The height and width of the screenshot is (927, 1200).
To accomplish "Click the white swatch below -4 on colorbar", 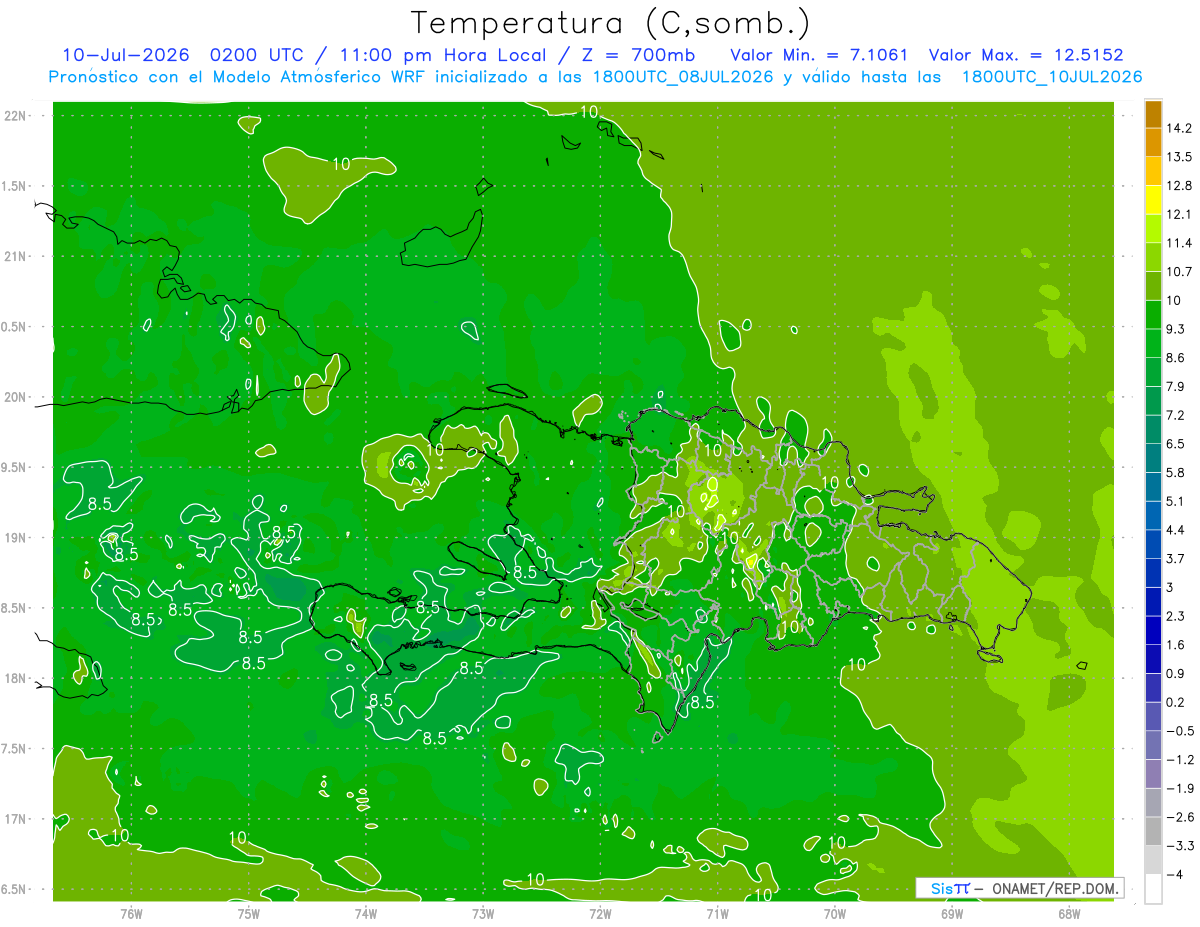I will point(1153,889).
